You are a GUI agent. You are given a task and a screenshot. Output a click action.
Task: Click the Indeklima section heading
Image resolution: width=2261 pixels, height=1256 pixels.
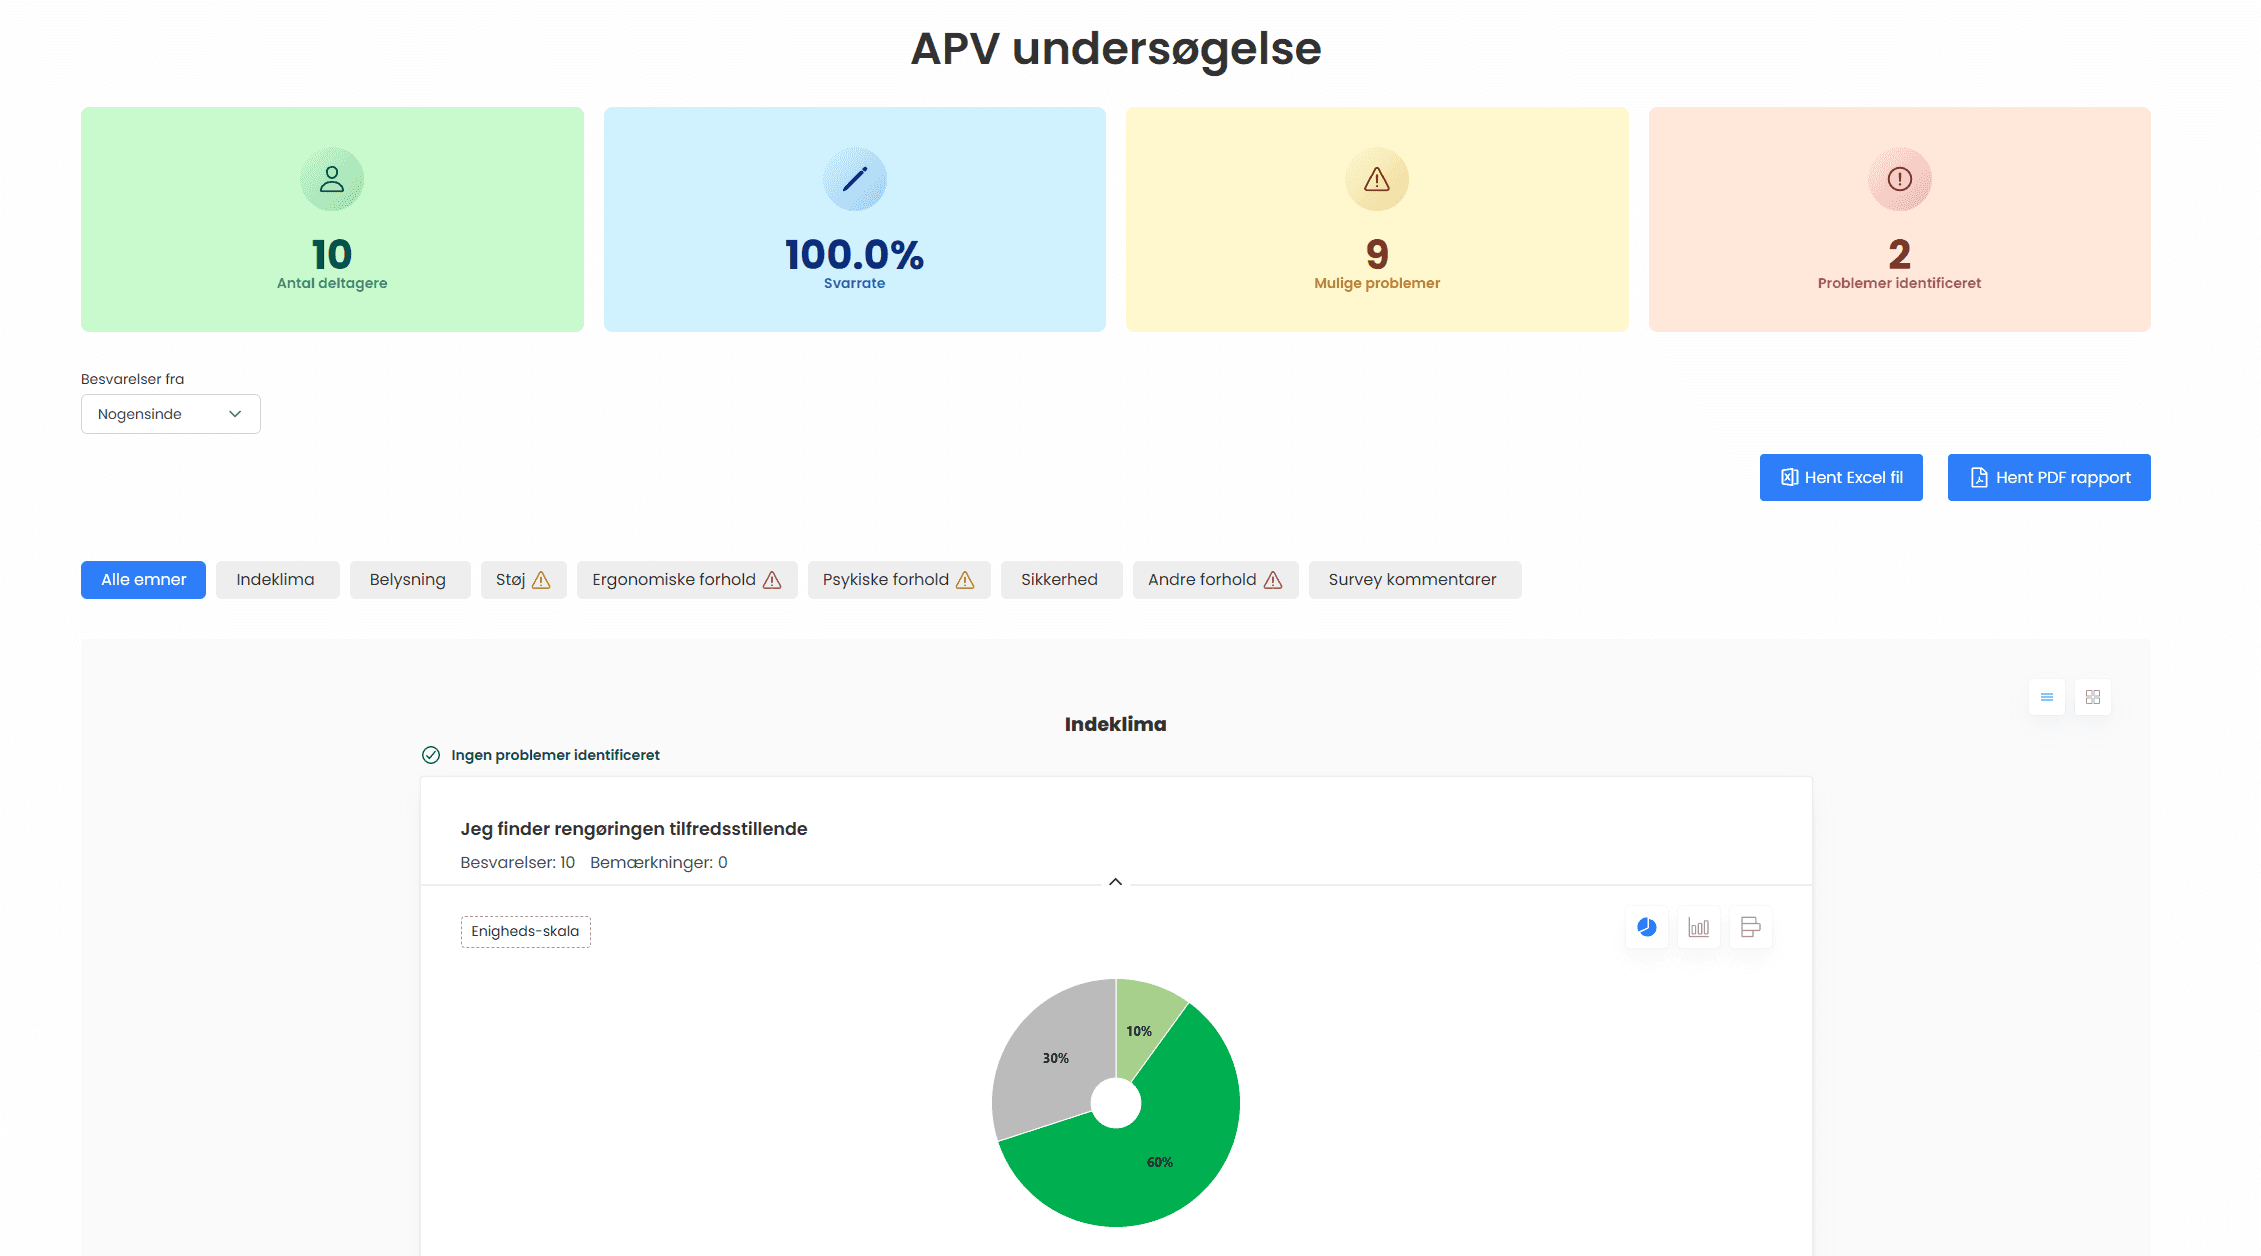point(1115,724)
